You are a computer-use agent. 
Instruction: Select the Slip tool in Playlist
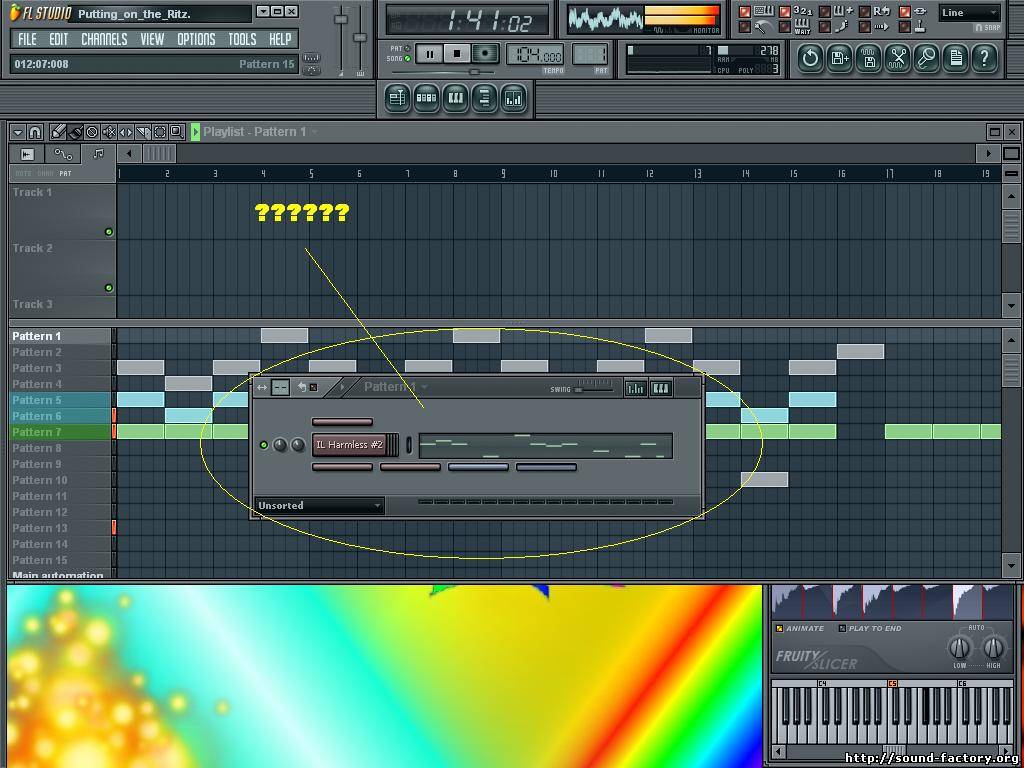[126, 133]
